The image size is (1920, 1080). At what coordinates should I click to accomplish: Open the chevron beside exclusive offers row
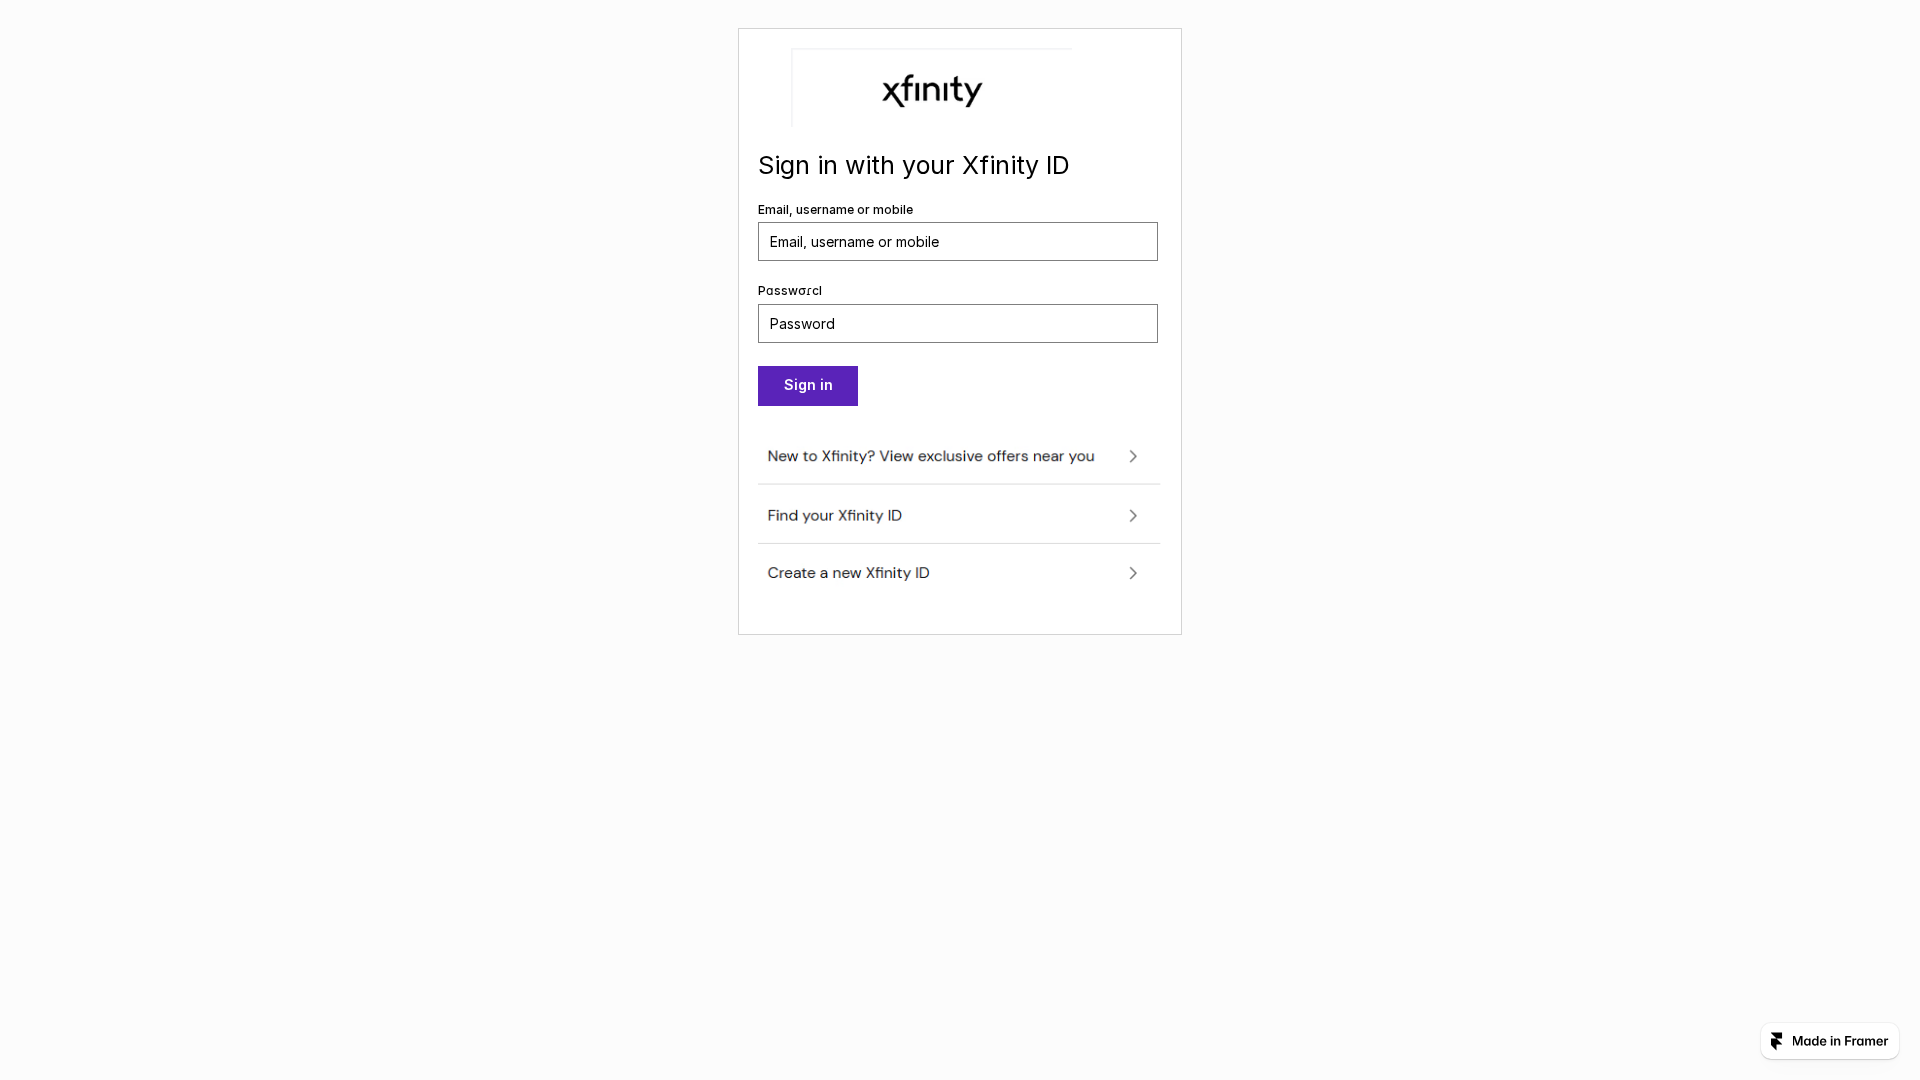tap(1133, 456)
